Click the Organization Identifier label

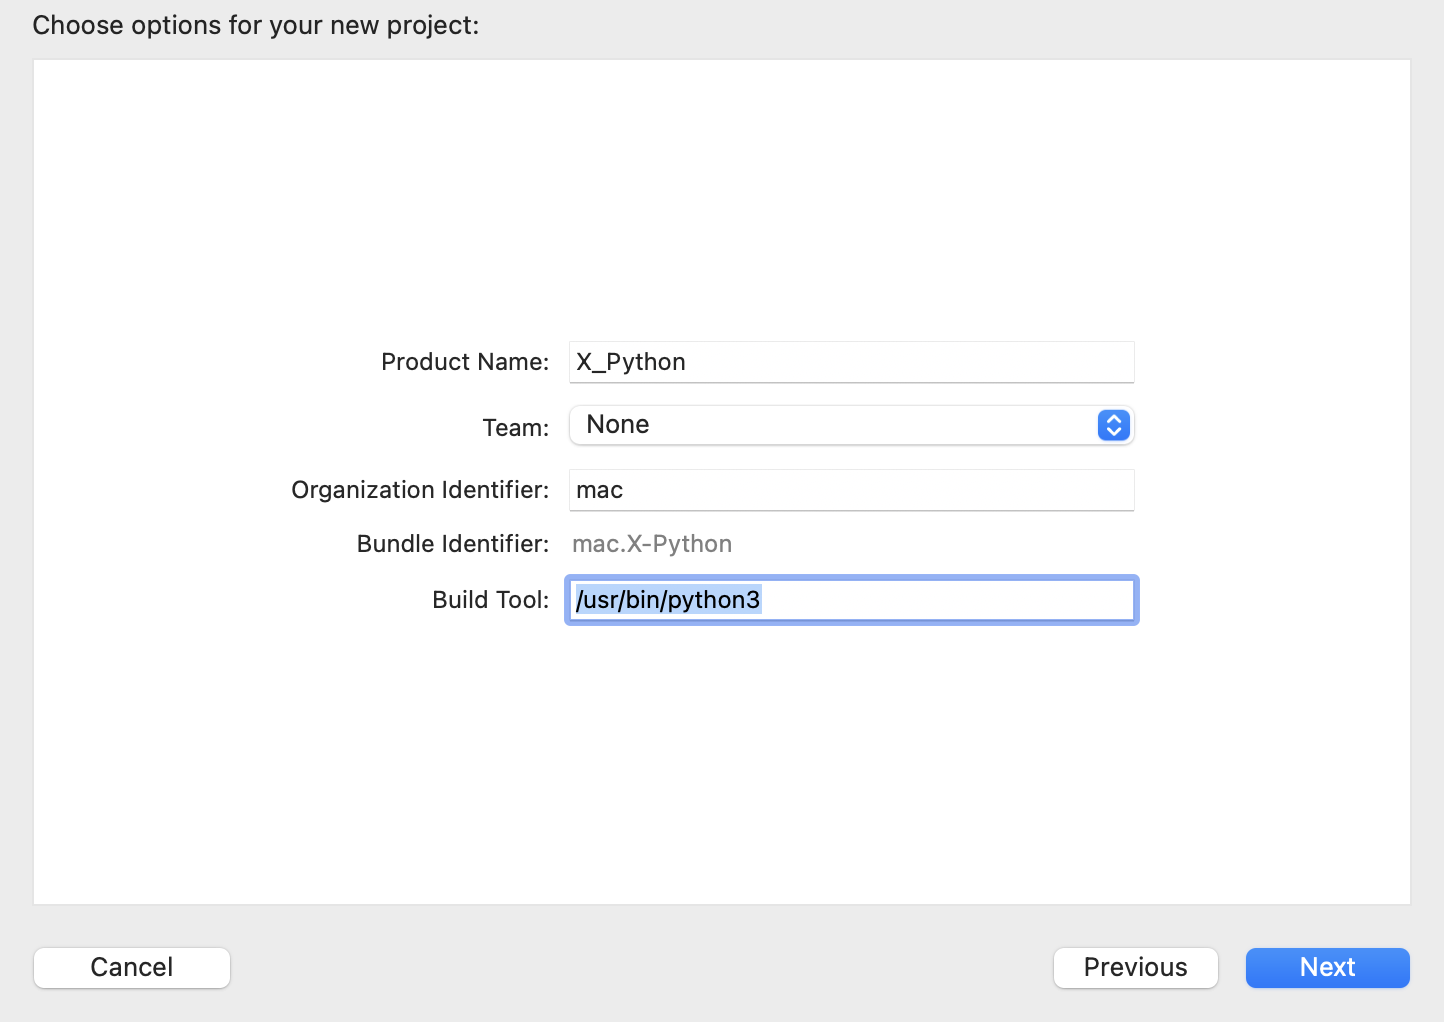(x=419, y=490)
